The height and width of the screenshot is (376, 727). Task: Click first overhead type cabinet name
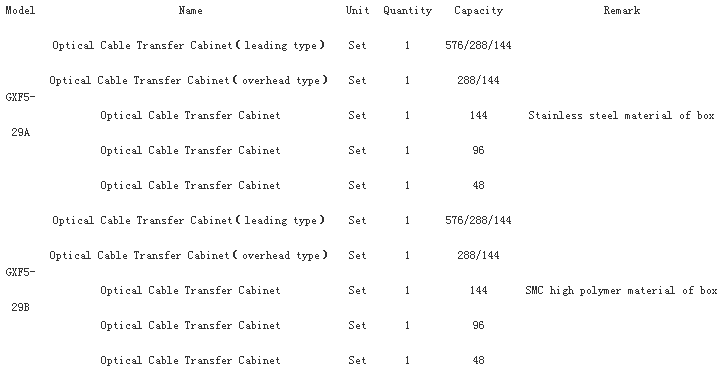189,80
